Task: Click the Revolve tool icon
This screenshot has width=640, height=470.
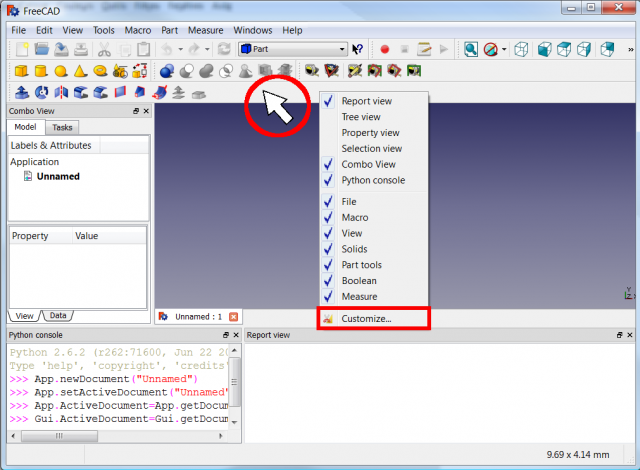Action: 41,92
